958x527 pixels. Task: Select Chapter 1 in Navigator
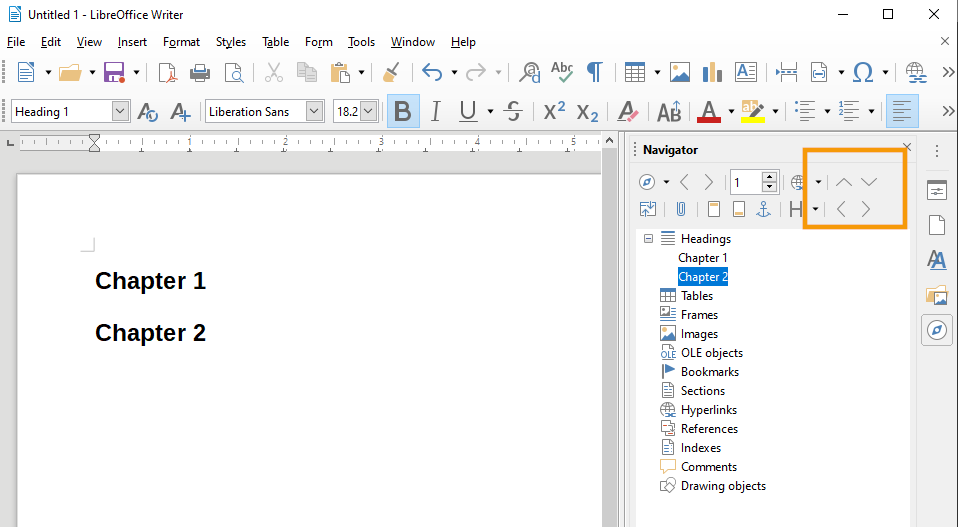click(702, 258)
